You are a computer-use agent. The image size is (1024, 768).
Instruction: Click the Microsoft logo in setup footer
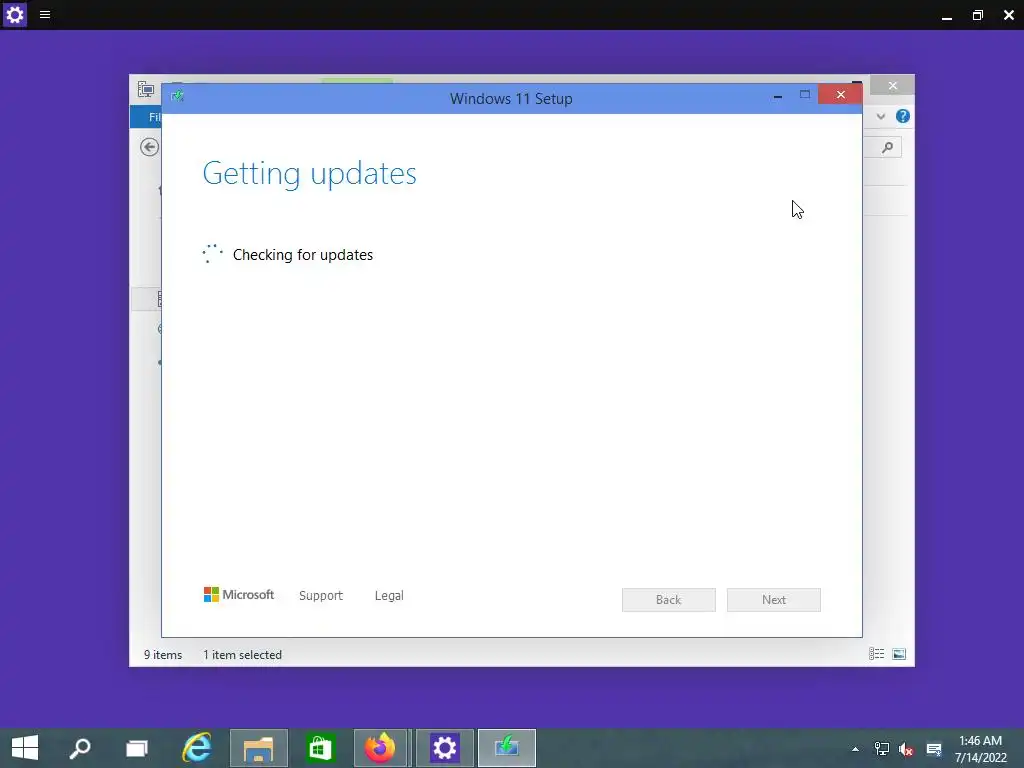click(239, 594)
